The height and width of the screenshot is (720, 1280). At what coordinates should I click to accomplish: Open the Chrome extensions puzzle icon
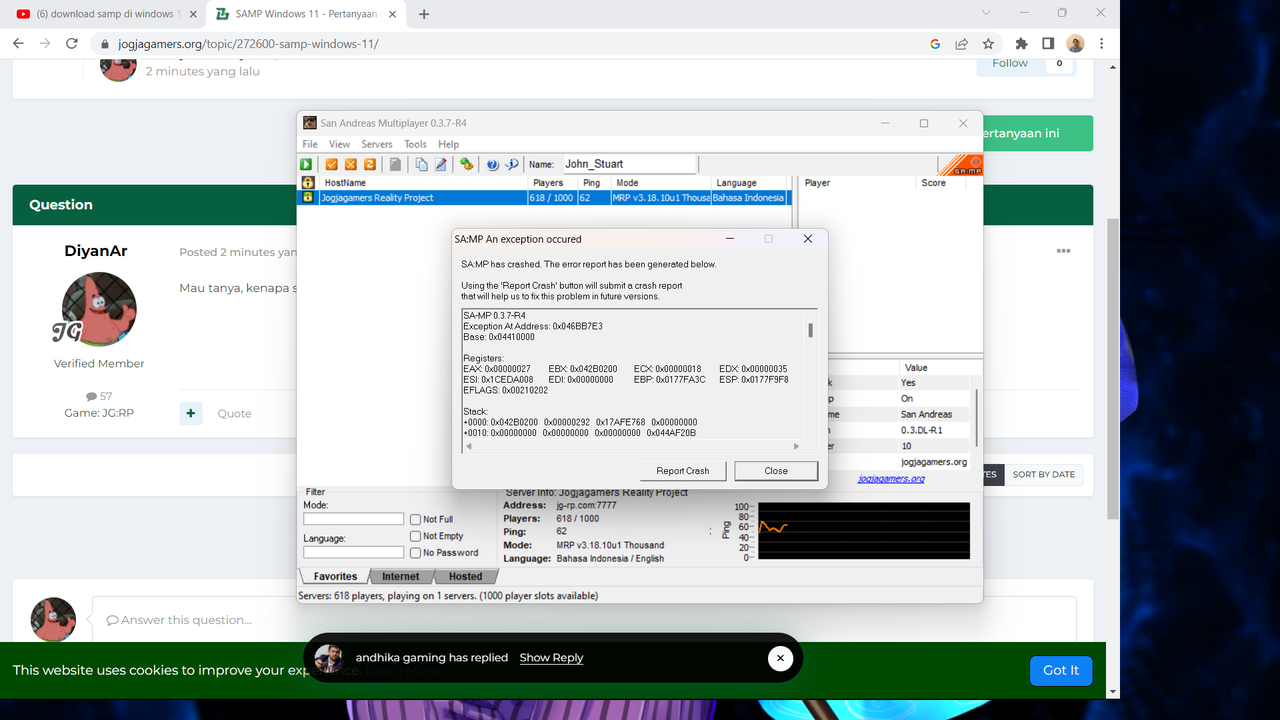[x=1021, y=44]
